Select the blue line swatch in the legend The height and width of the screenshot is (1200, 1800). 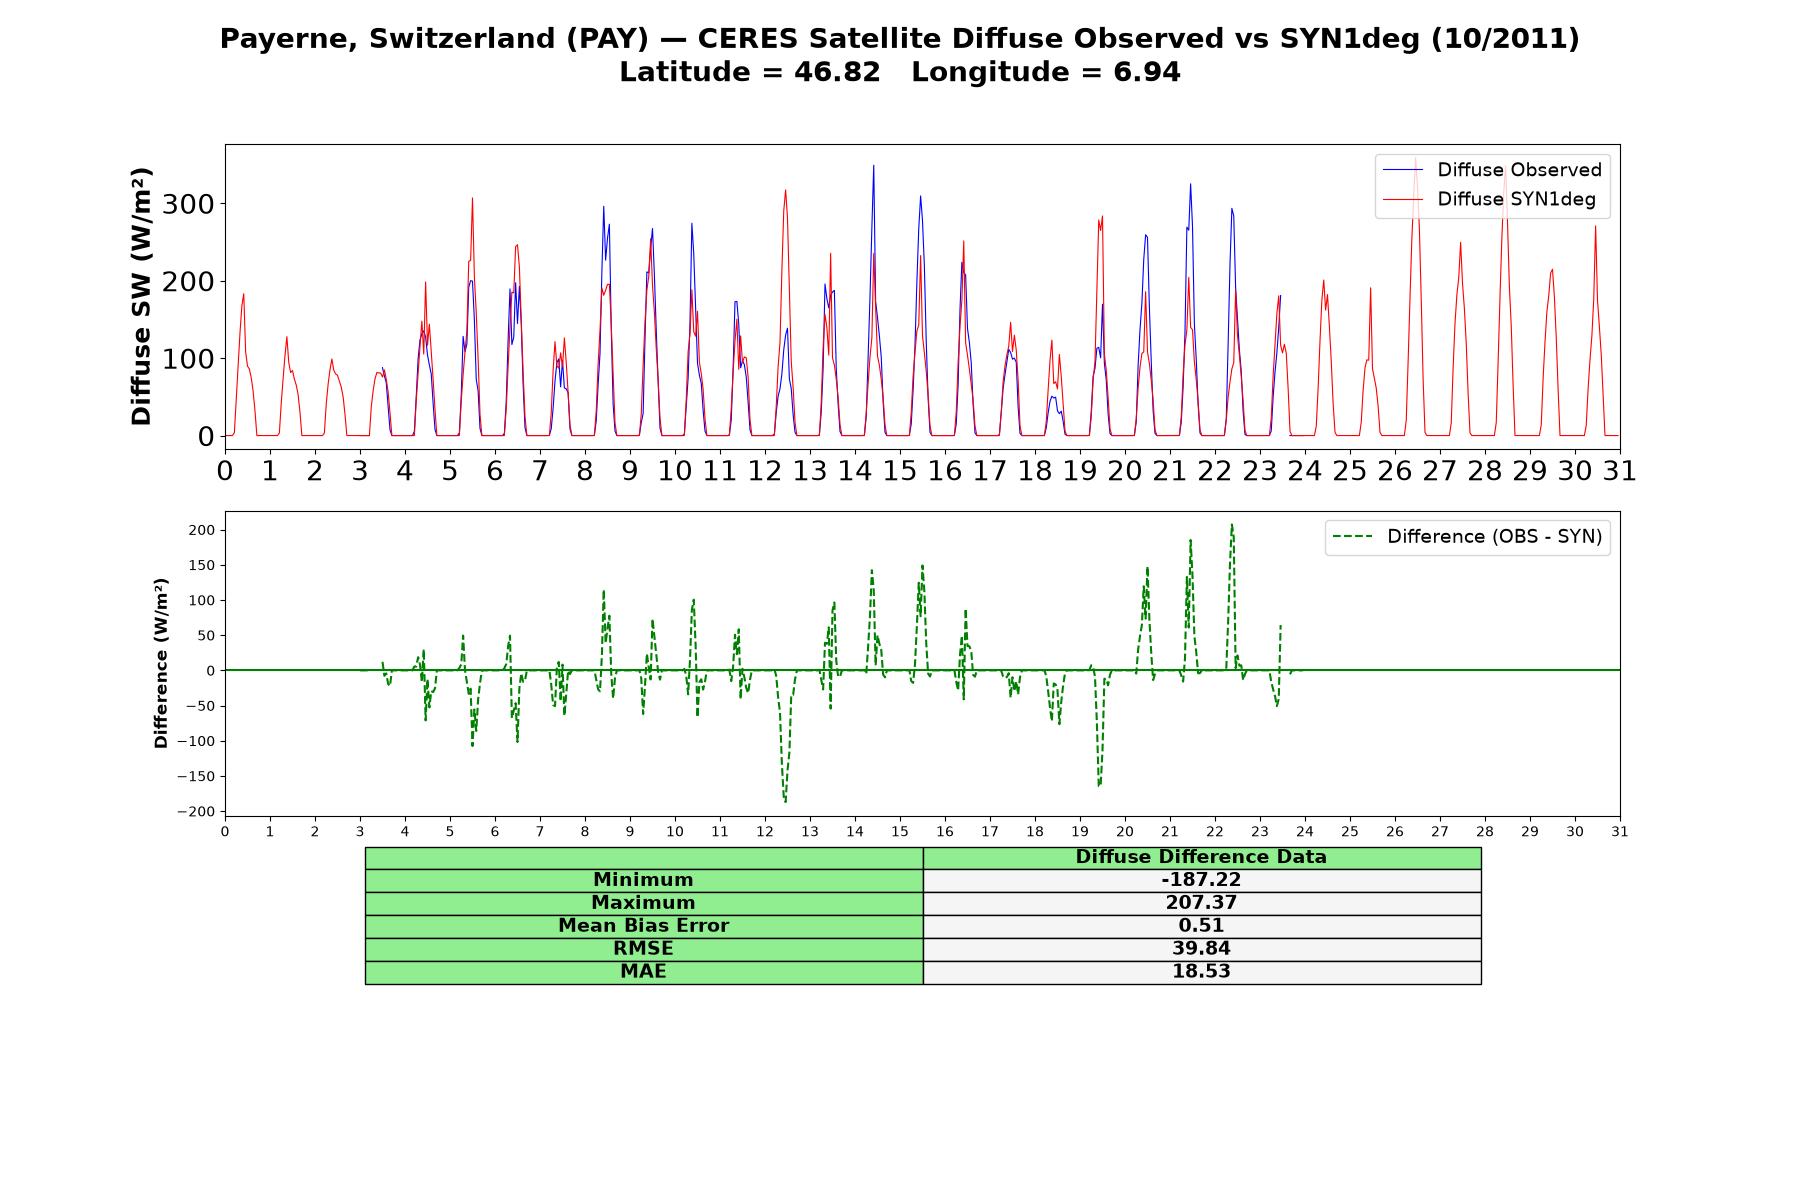pos(1403,170)
